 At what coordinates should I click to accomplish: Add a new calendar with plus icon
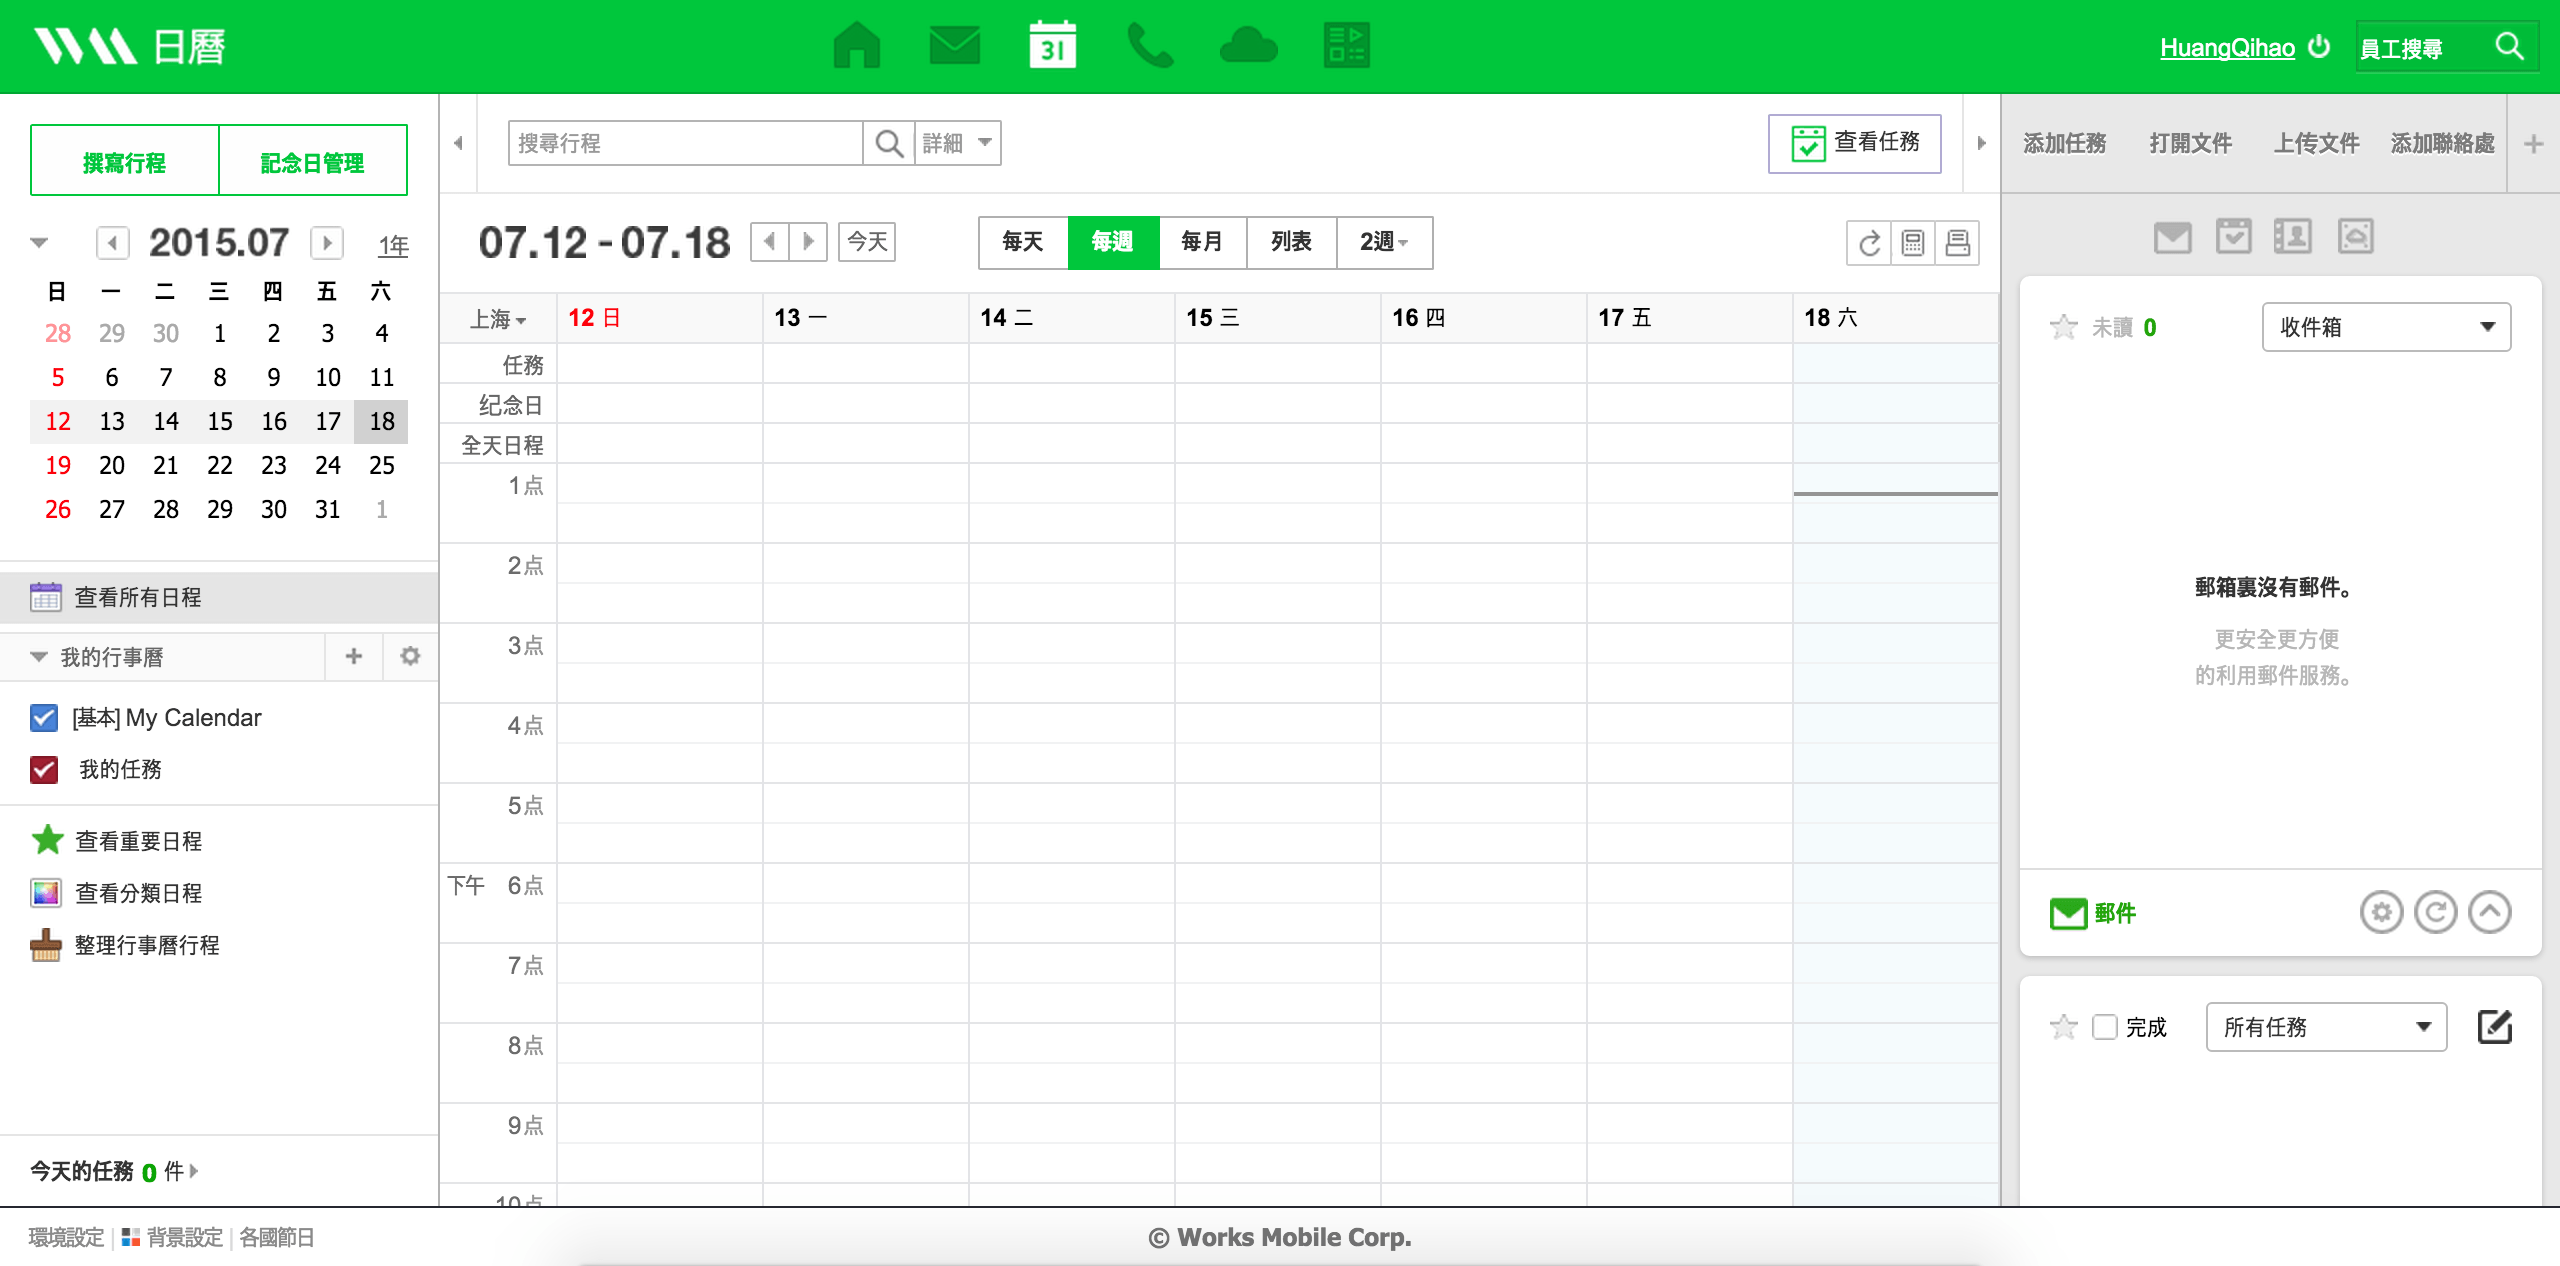354,656
